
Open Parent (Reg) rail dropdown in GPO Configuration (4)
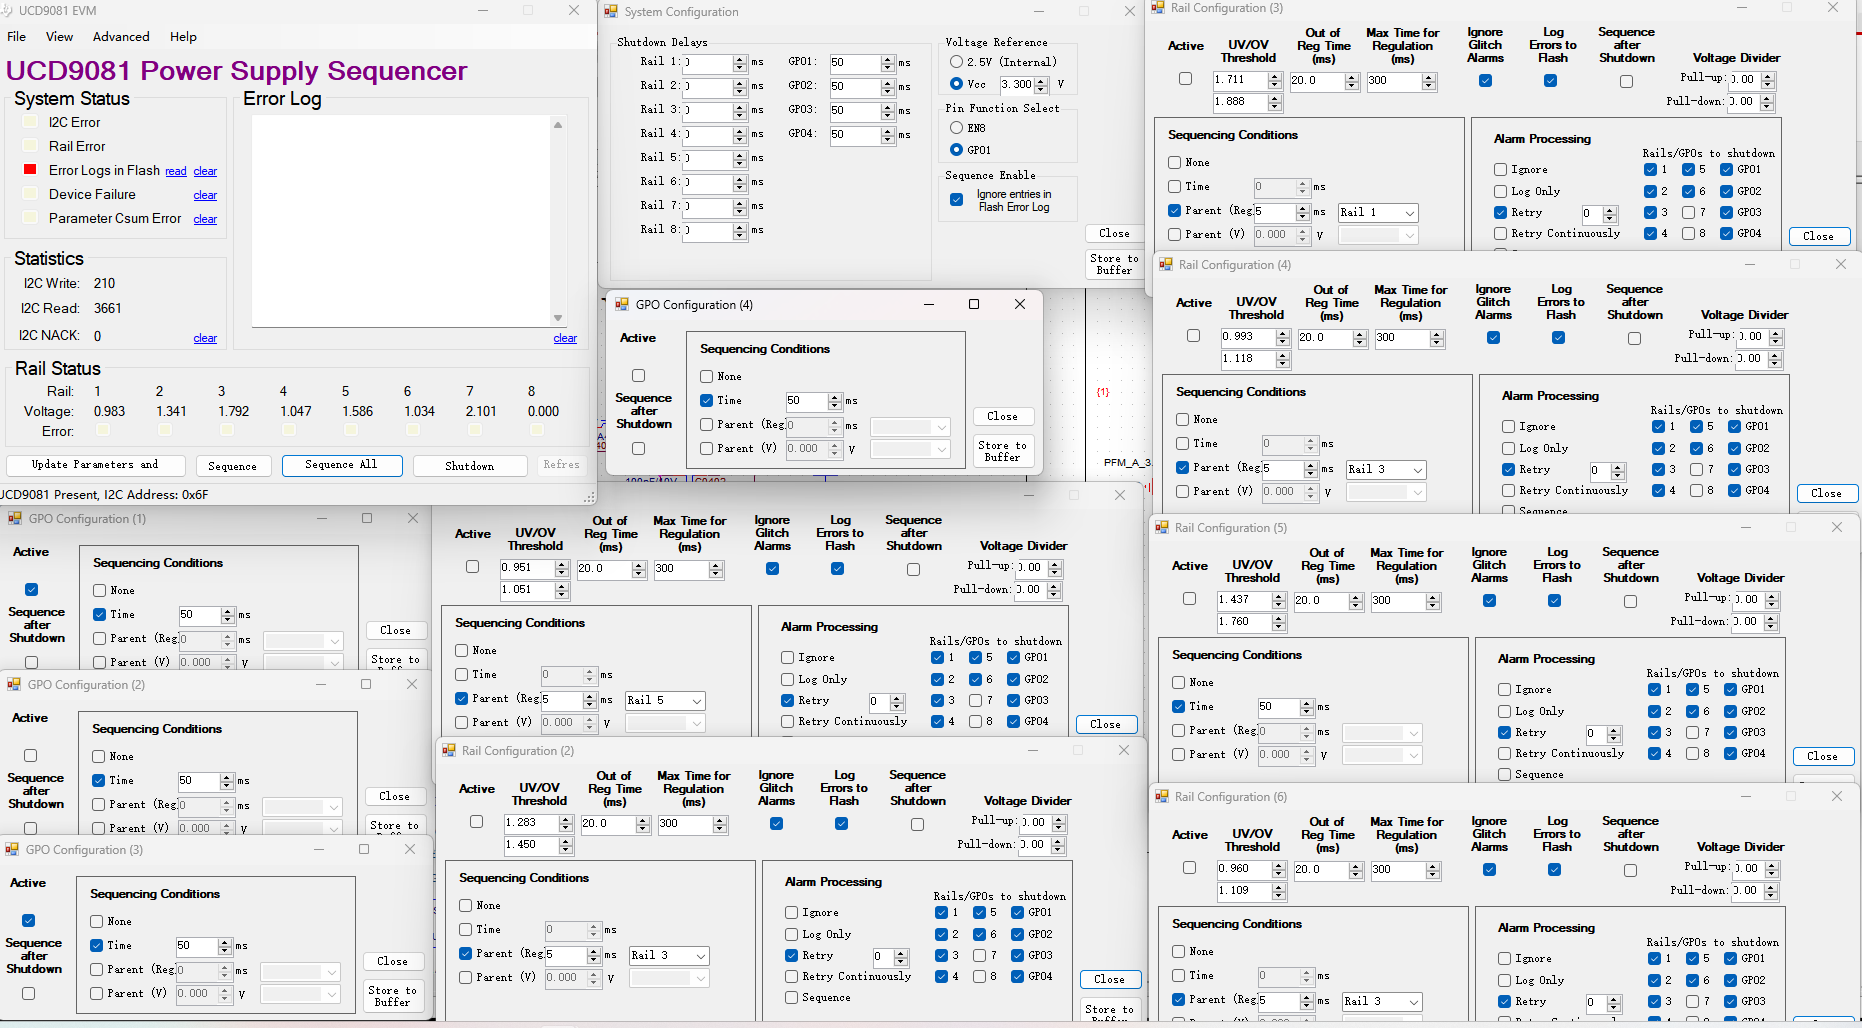pyautogui.click(x=911, y=427)
